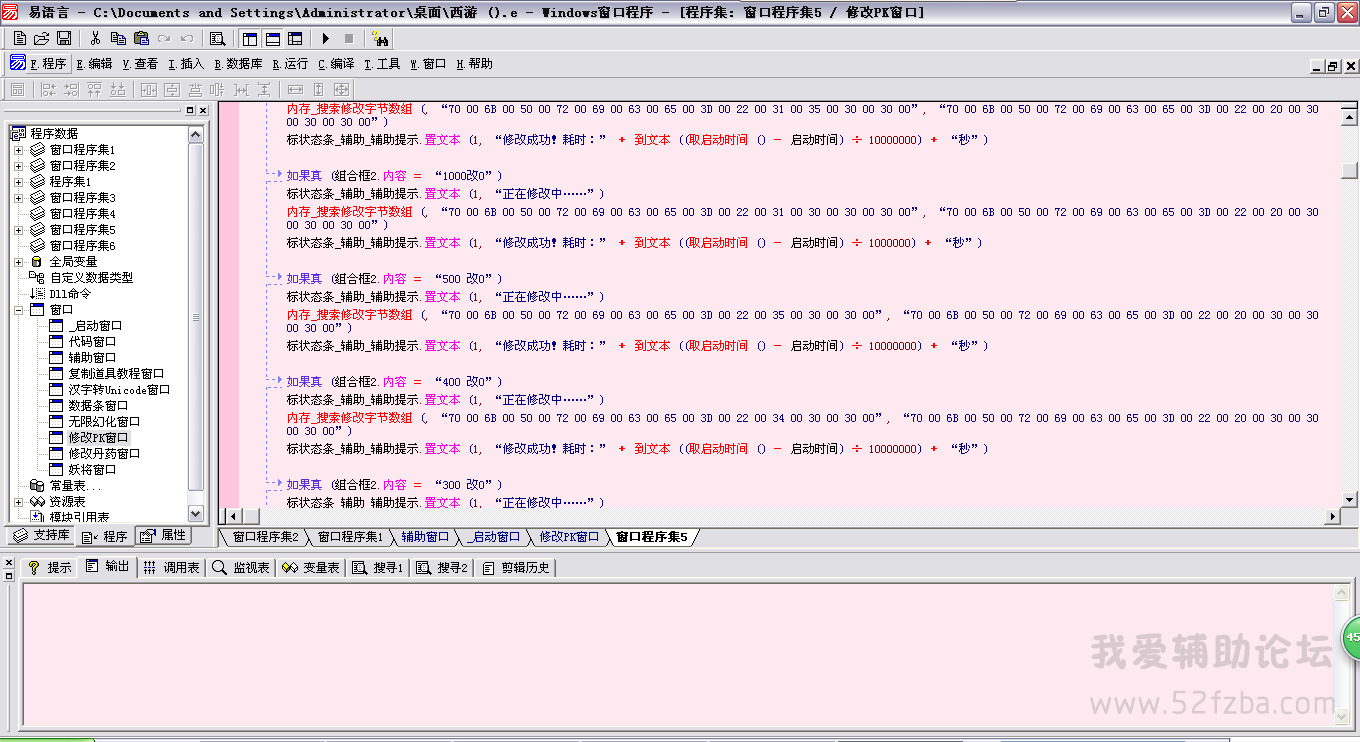Toggle the second window layout view button
Screen dimensions: 1360x742
272,38
